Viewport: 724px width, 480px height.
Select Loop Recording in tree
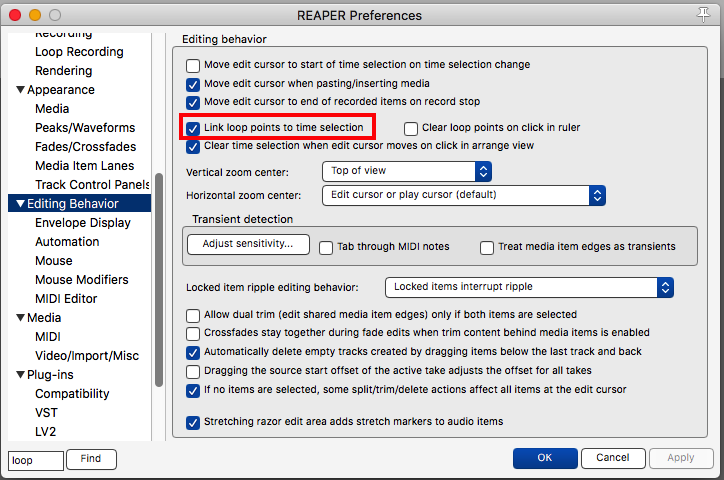79,52
